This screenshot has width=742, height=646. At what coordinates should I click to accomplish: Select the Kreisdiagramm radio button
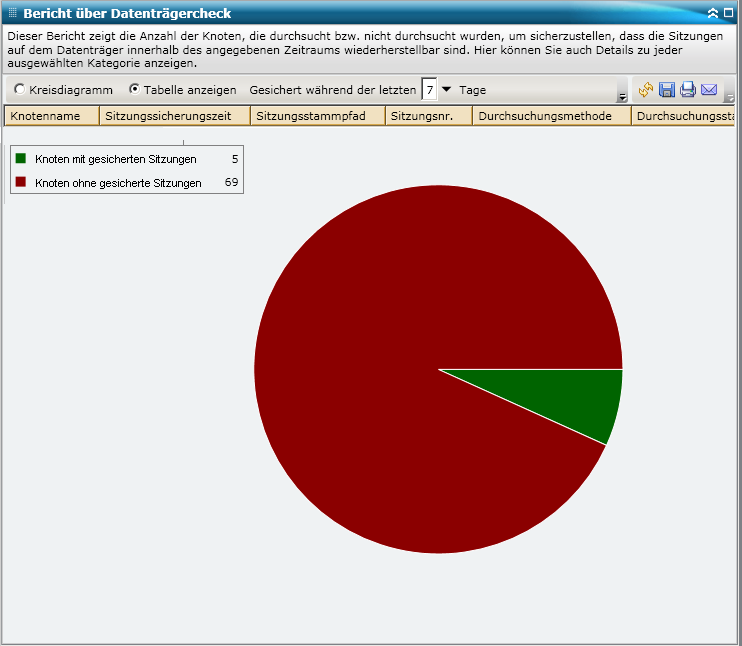19,89
